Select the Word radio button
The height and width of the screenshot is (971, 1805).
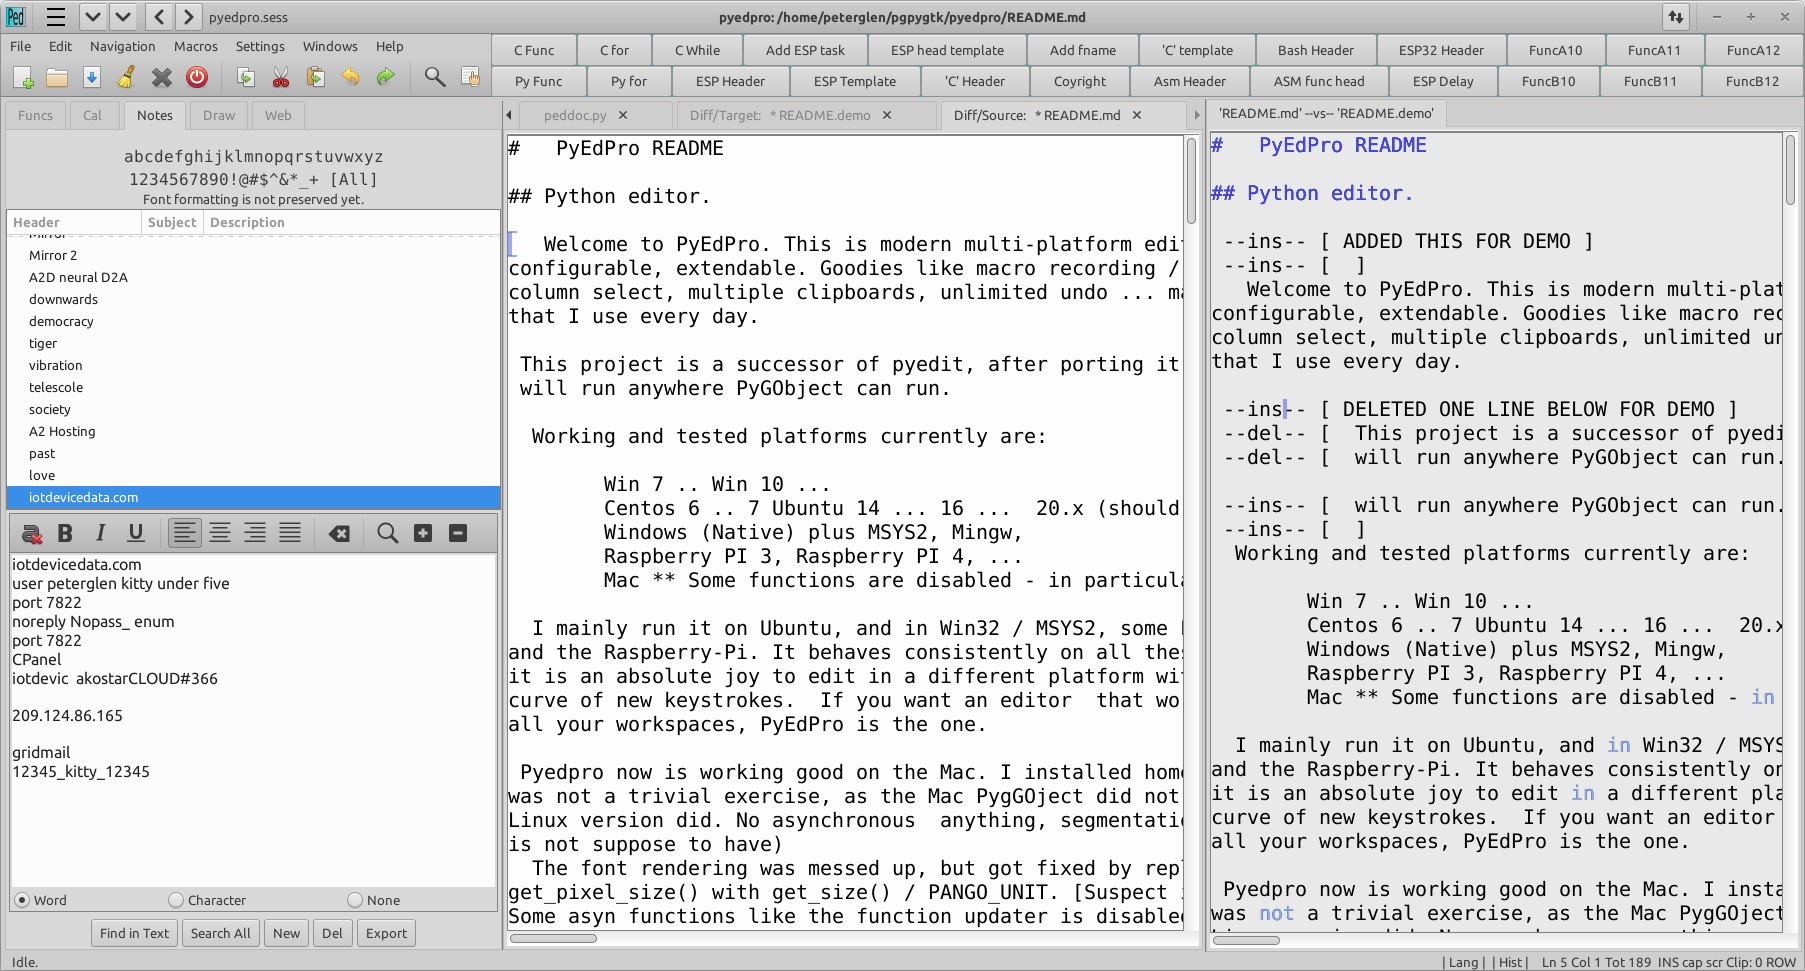point(22,900)
